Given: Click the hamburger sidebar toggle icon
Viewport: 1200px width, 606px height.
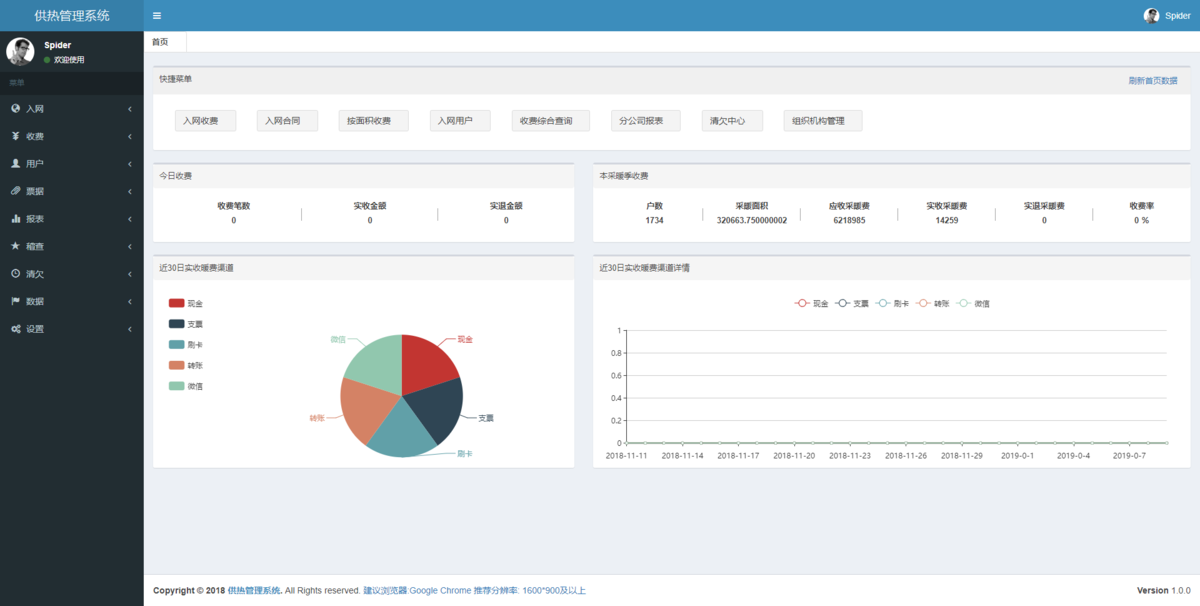Looking at the screenshot, I should pyautogui.click(x=157, y=16).
